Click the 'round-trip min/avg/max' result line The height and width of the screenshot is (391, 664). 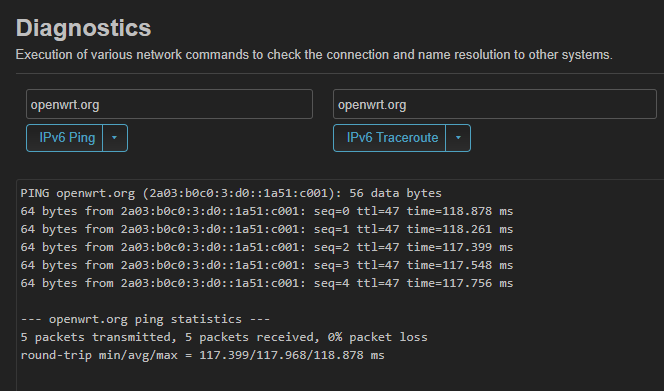[x=202, y=355]
